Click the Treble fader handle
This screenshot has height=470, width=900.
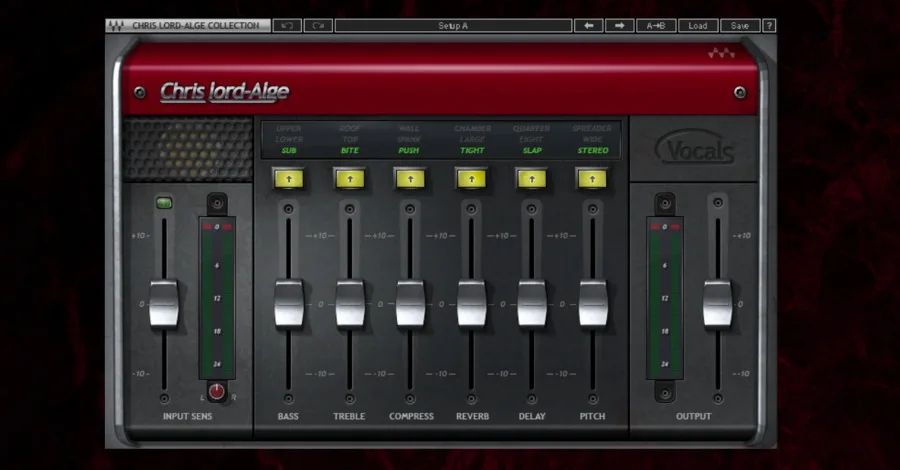(350, 304)
